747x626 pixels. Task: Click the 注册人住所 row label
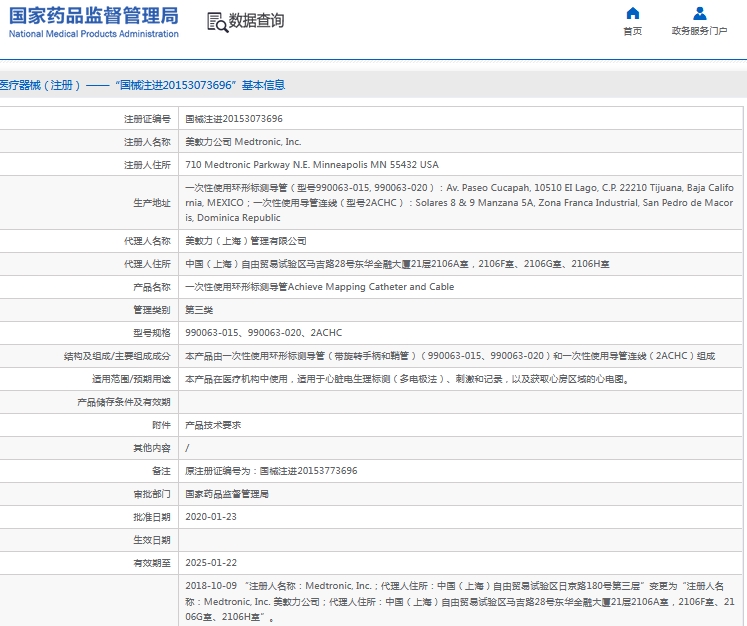click(x=147, y=165)
